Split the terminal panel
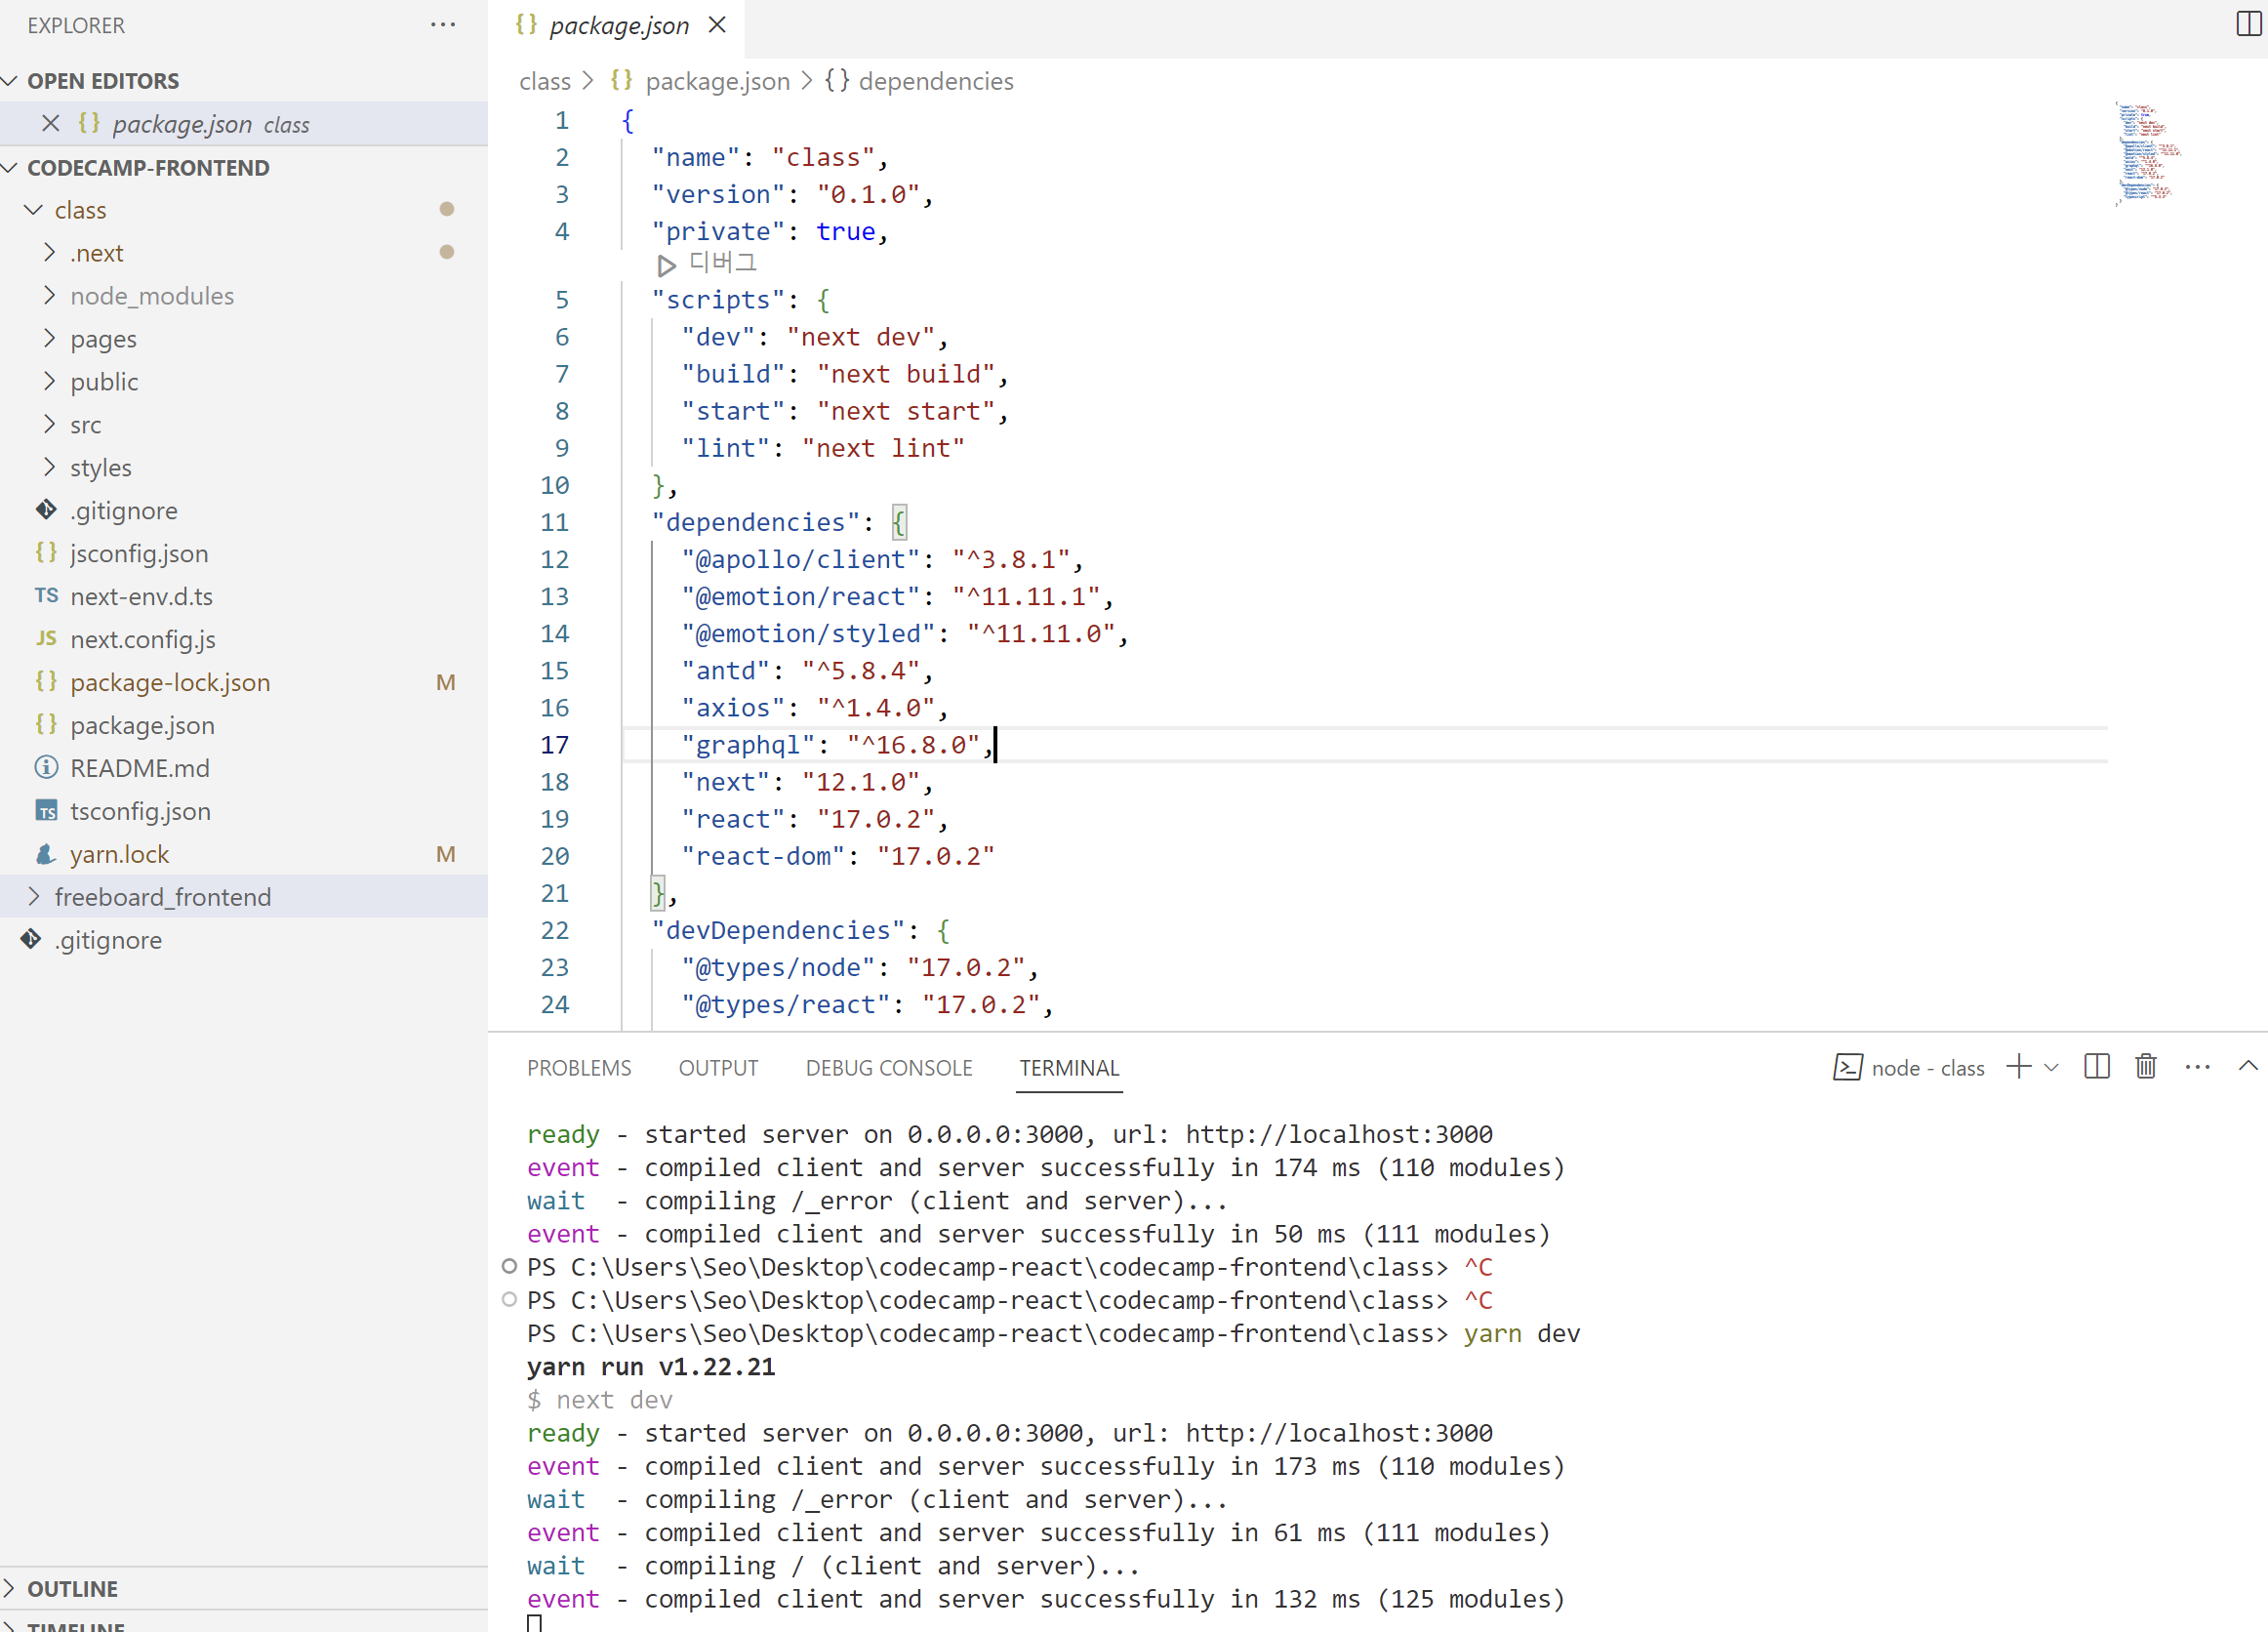The height and width of the screenshot is (1632, 2268). tap(2096, 1066)
